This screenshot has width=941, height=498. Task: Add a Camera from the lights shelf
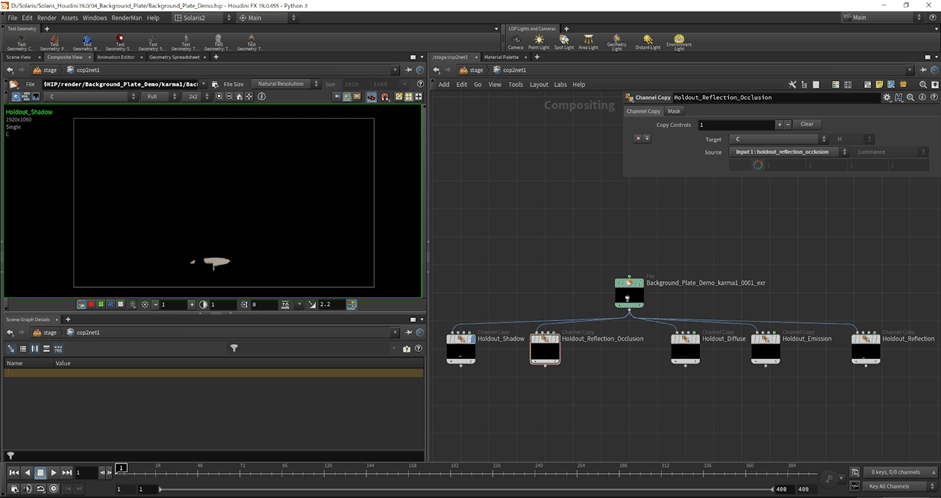click(516, 42)
